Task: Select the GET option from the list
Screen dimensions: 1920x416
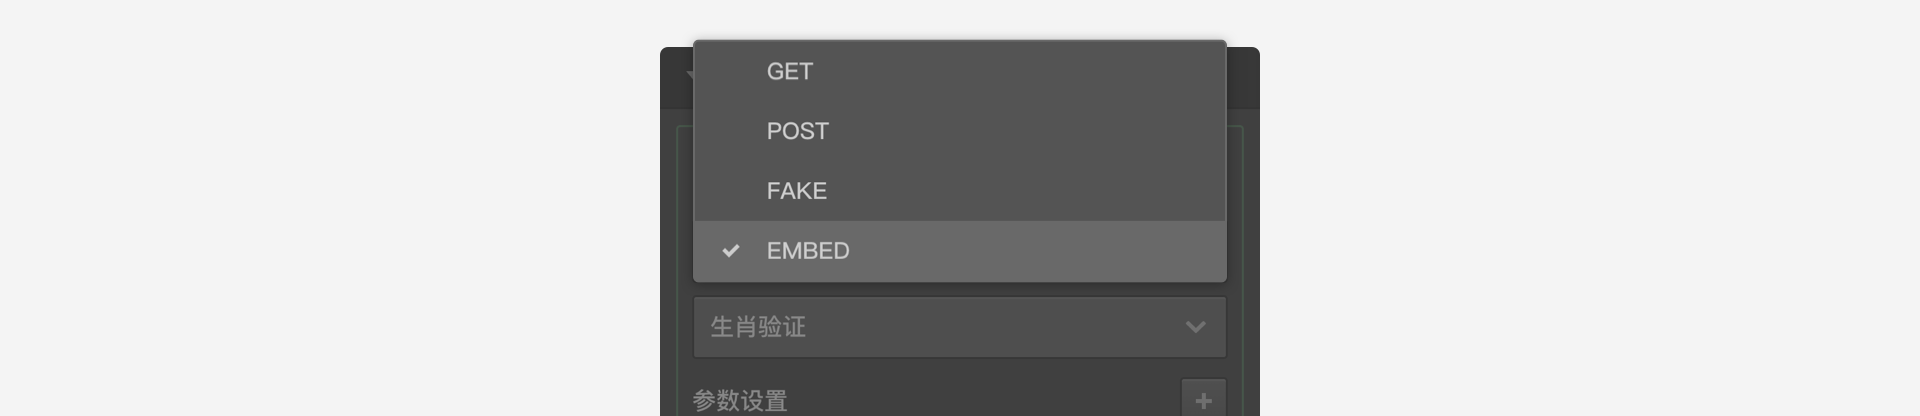Action: coord(959,71)
